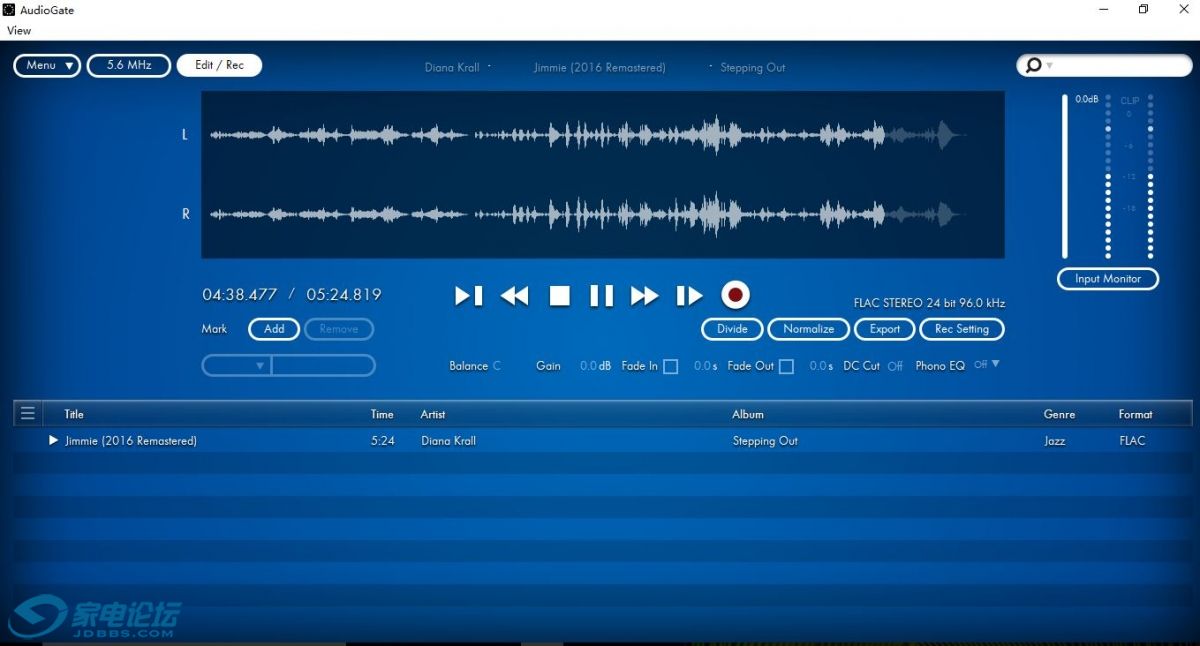Start recording with the red record button
Image resolution: width=1200 pixels, height=646 pixels.
(x=736, y=295)
